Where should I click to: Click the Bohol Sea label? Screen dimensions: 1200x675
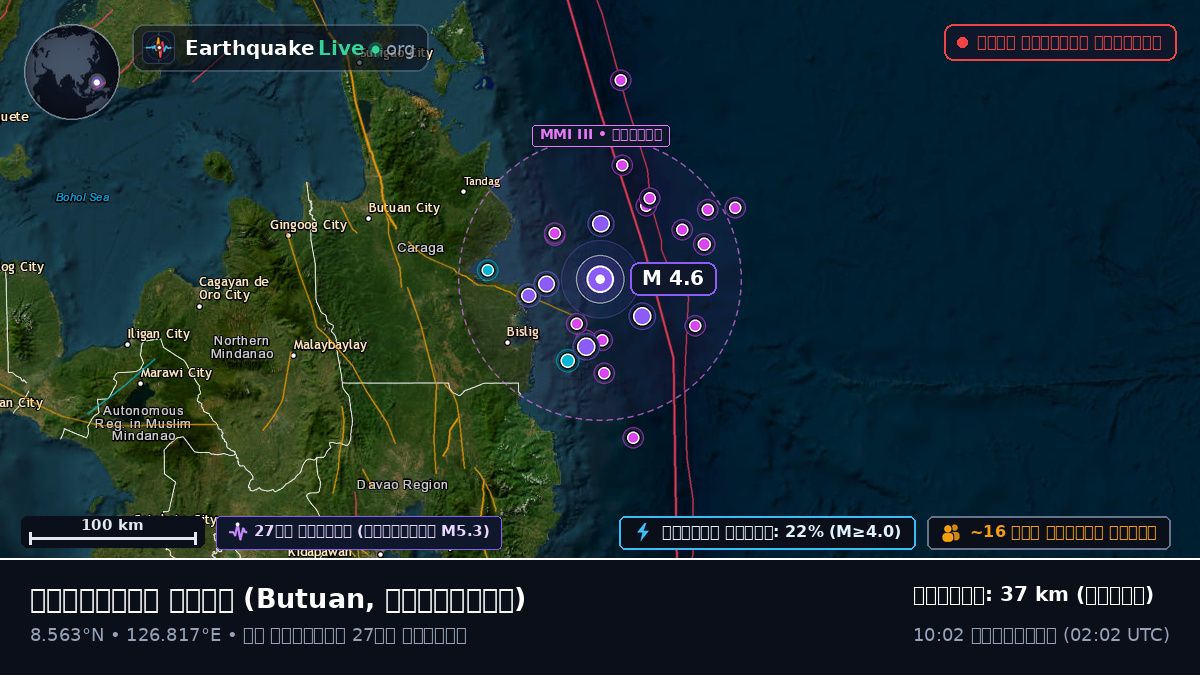coord(83,197)
